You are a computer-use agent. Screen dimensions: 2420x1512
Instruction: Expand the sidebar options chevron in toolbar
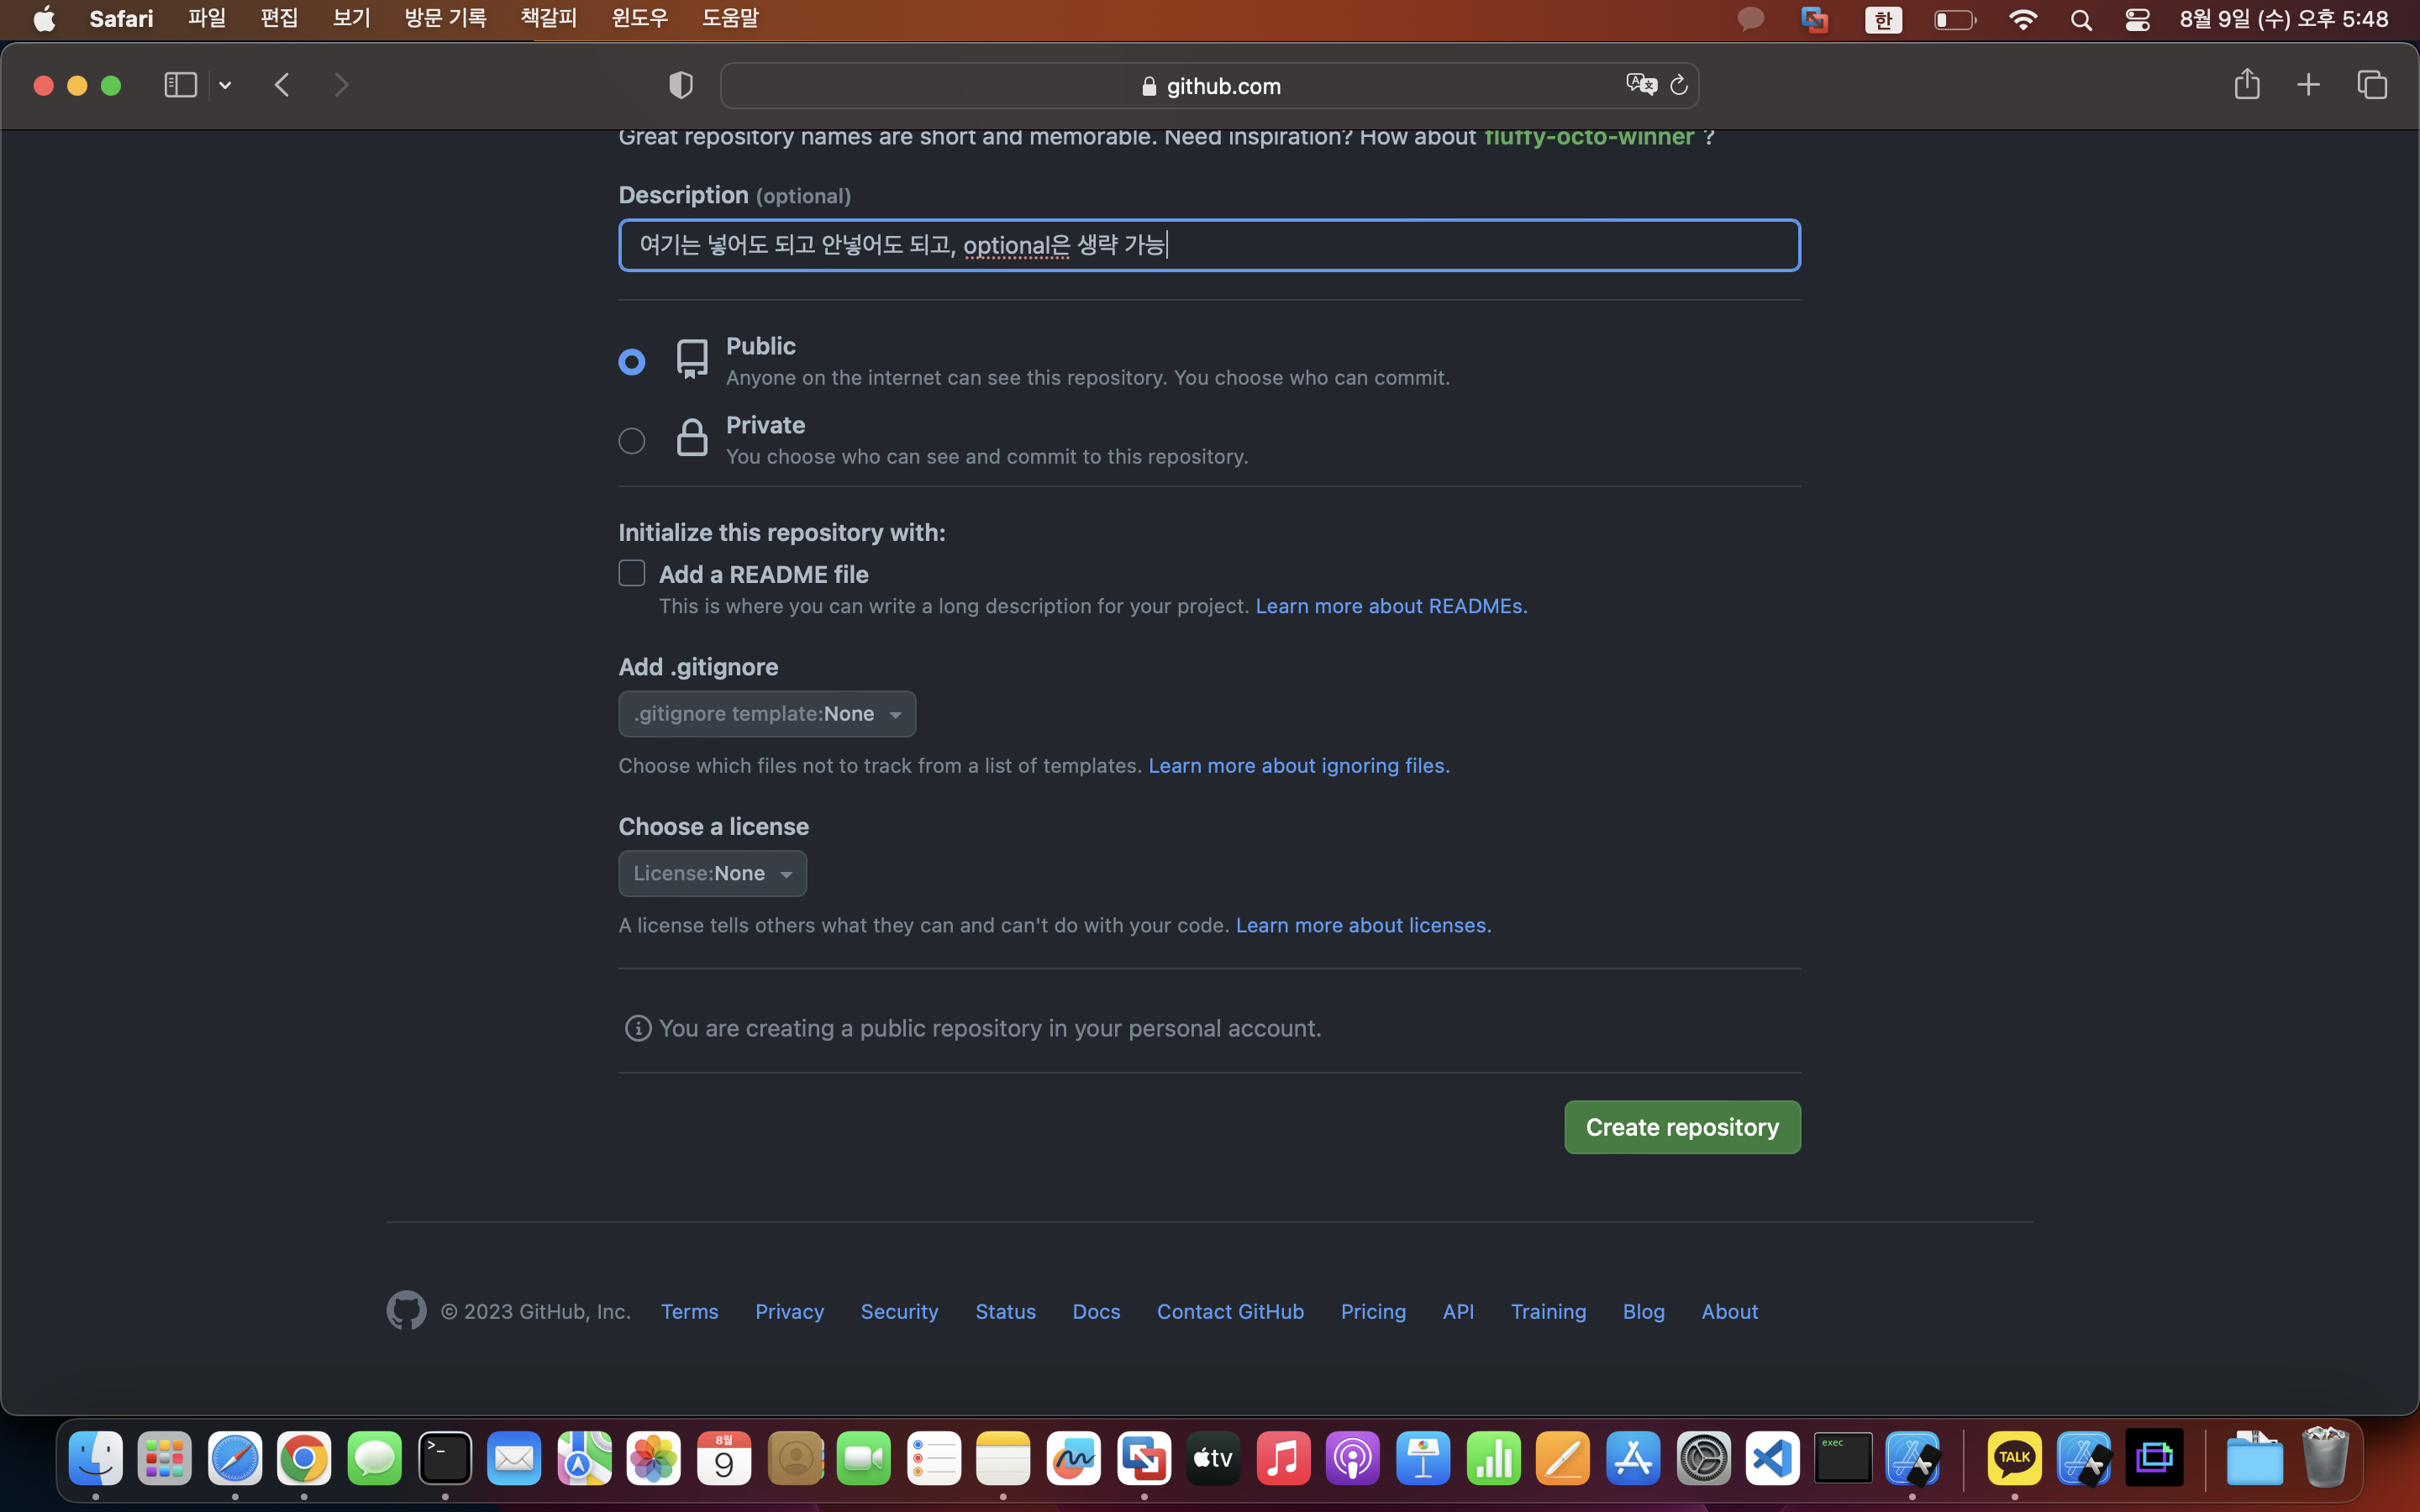225,85
